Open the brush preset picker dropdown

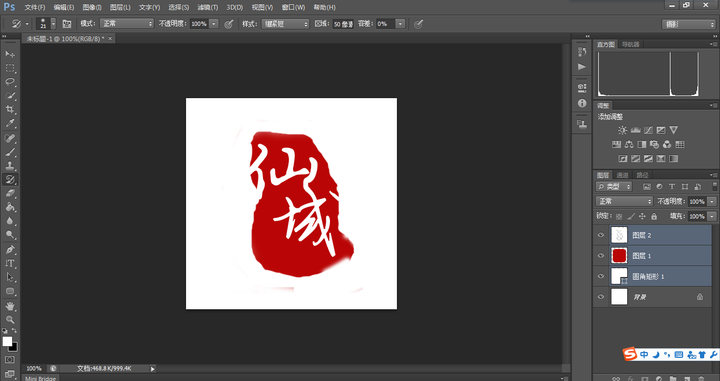(54, 24)
